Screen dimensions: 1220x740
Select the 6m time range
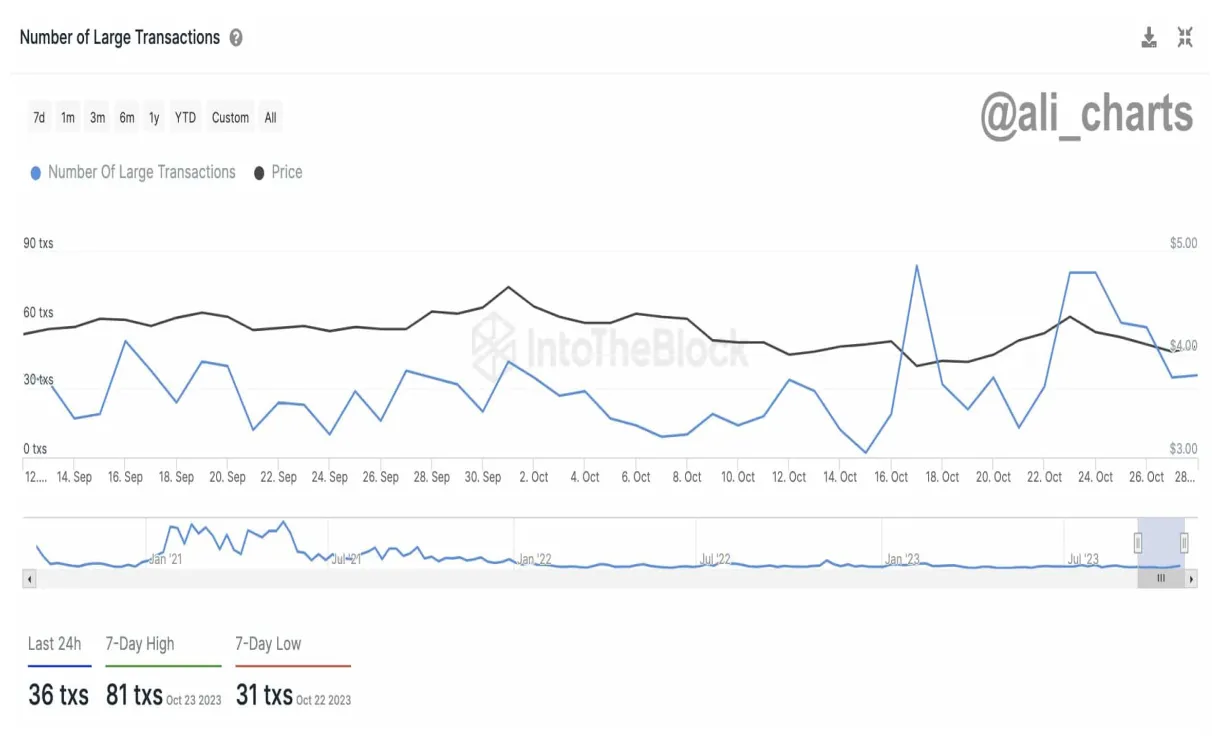pyautogui.click(x=127, y=118)
